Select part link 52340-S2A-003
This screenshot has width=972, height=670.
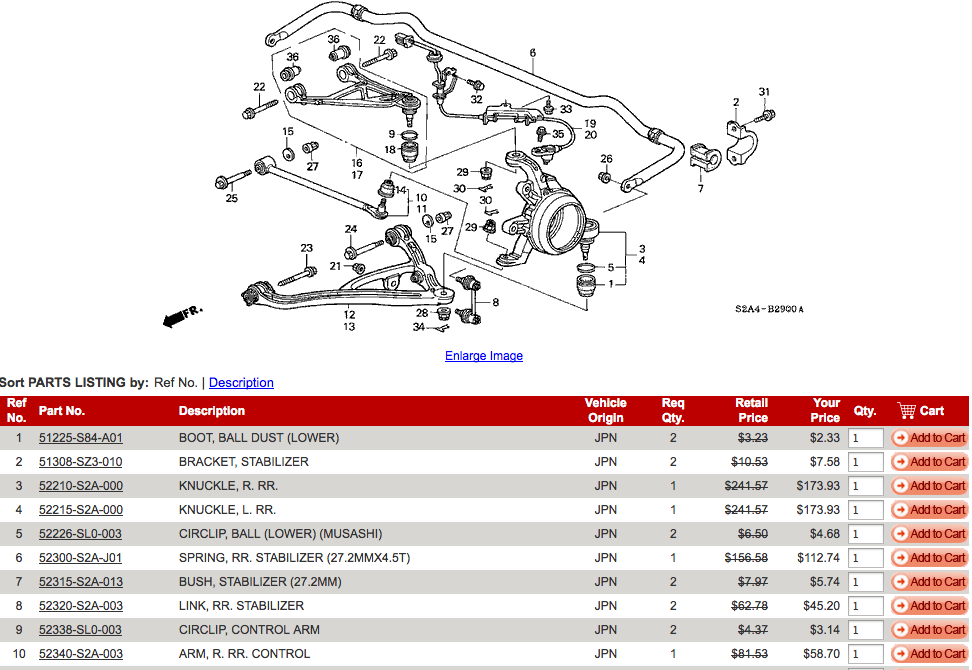pyautogui.click(x=80, y=654)
